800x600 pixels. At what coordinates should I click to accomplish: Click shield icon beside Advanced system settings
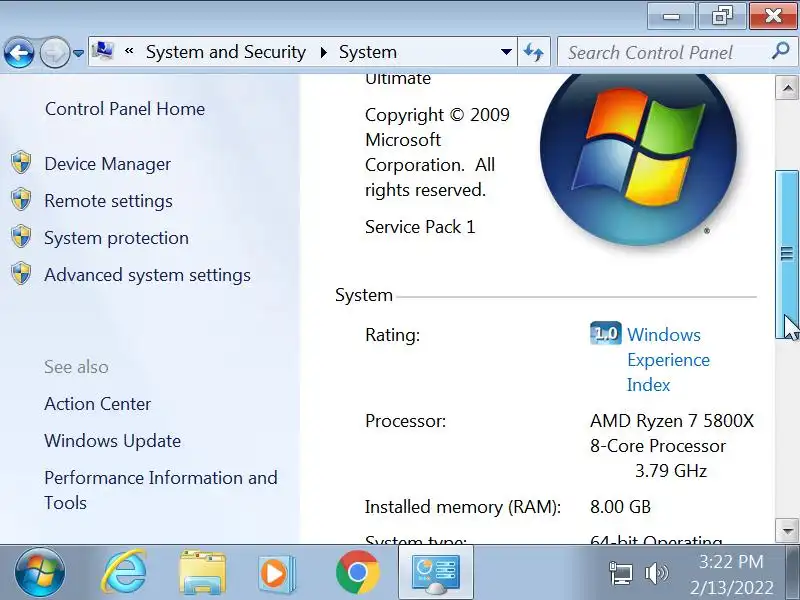coord(21,273)
